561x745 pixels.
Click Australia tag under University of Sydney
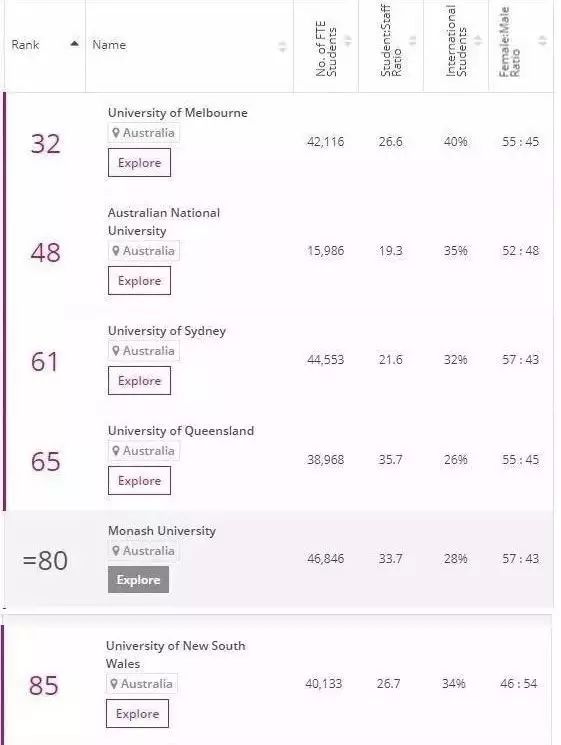[x=143, y=351]
